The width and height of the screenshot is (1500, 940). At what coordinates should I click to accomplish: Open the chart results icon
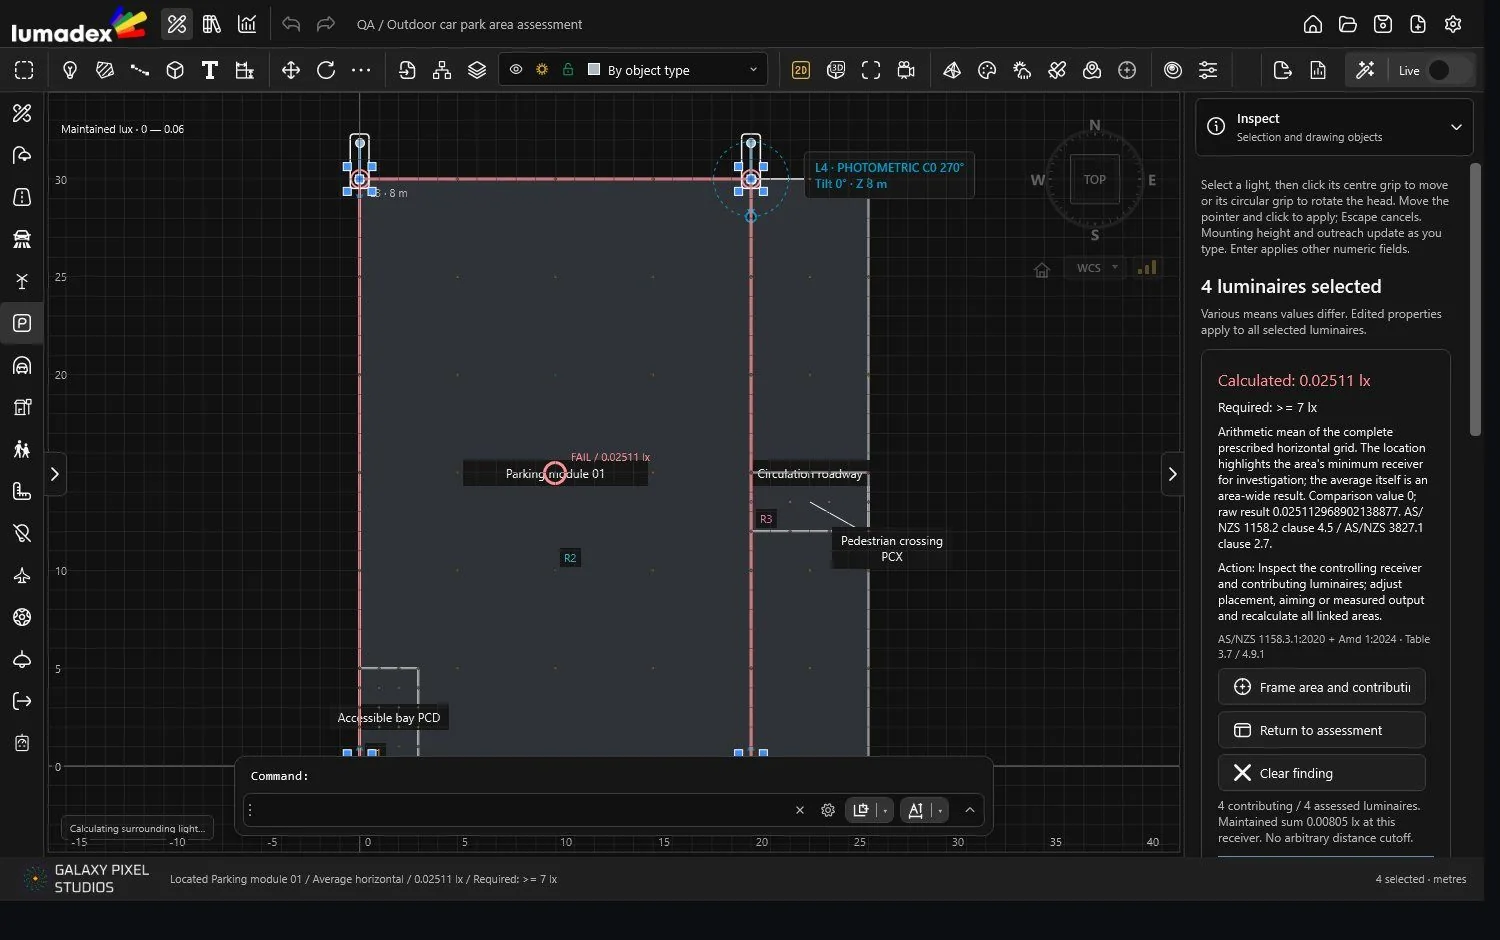(x=247, y=24)
